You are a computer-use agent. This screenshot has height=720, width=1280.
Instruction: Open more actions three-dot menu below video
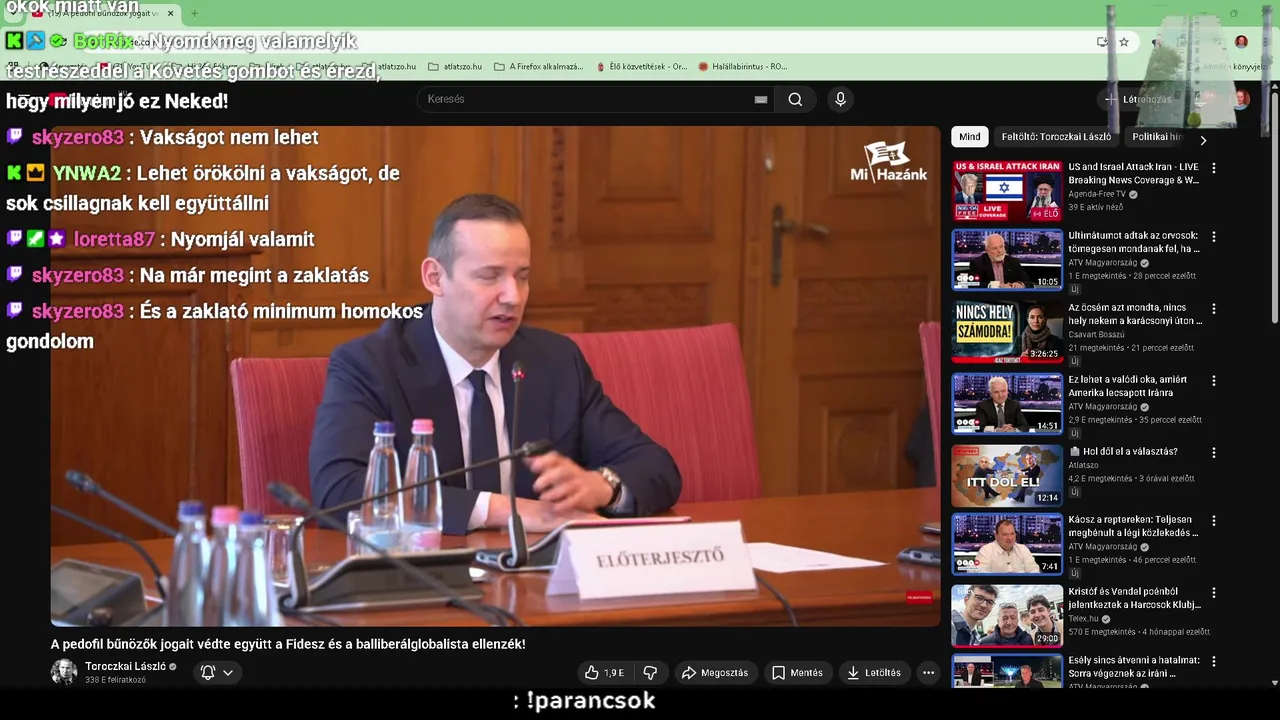tap(928, 673)
